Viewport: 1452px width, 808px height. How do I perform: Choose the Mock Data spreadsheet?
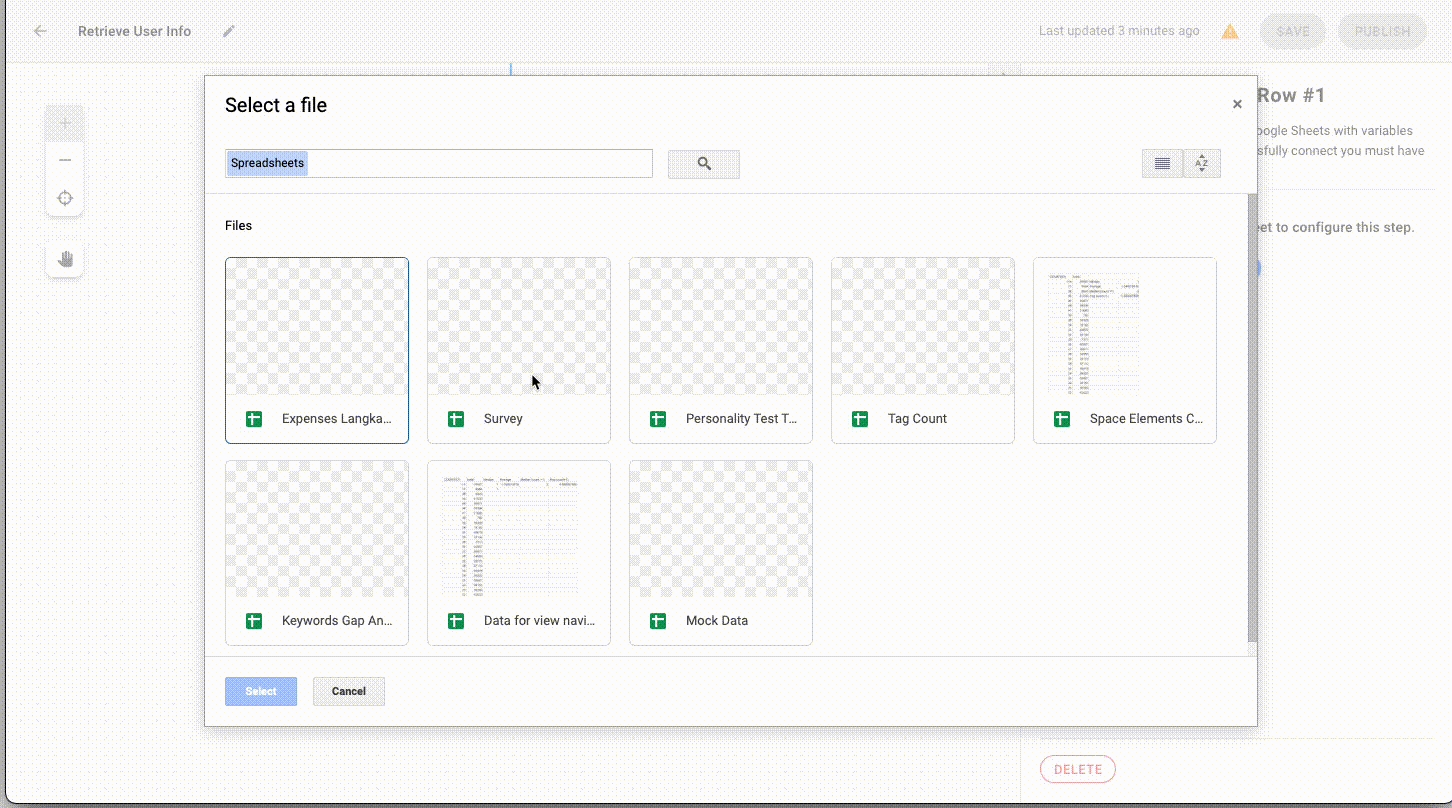click(720, 552)
